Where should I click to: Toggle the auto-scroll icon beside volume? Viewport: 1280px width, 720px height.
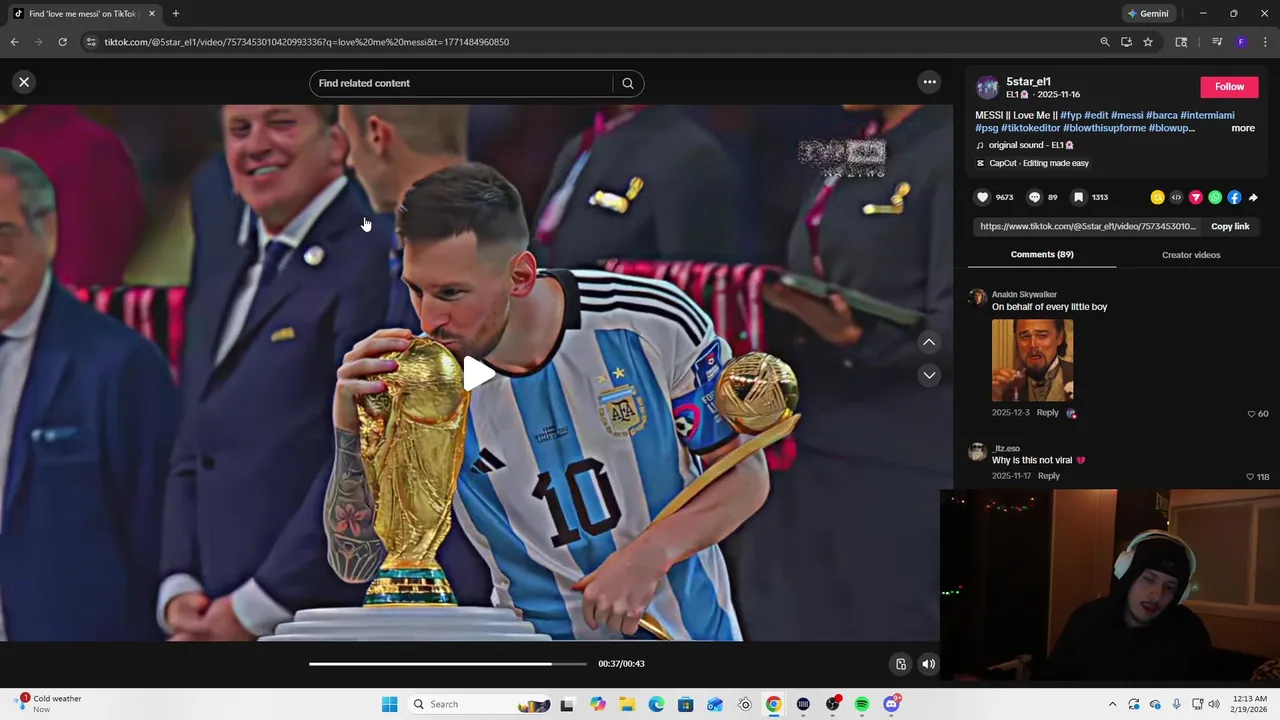(901, 664)
